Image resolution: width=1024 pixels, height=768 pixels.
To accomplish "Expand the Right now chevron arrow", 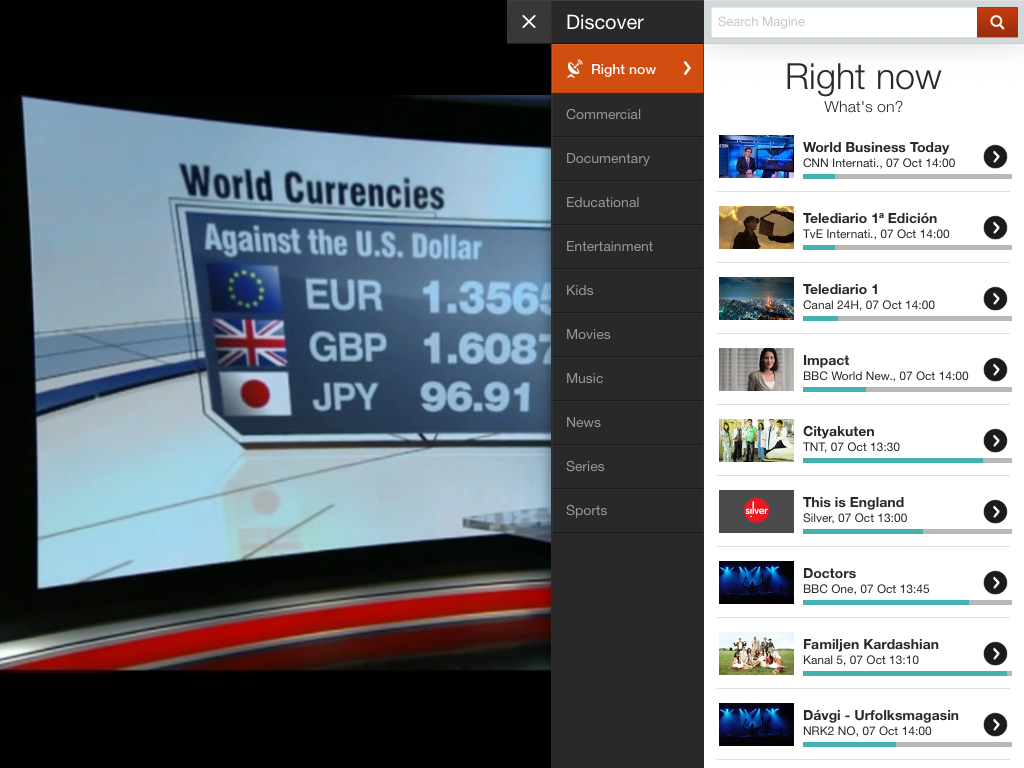I will [x=686, y=69].
